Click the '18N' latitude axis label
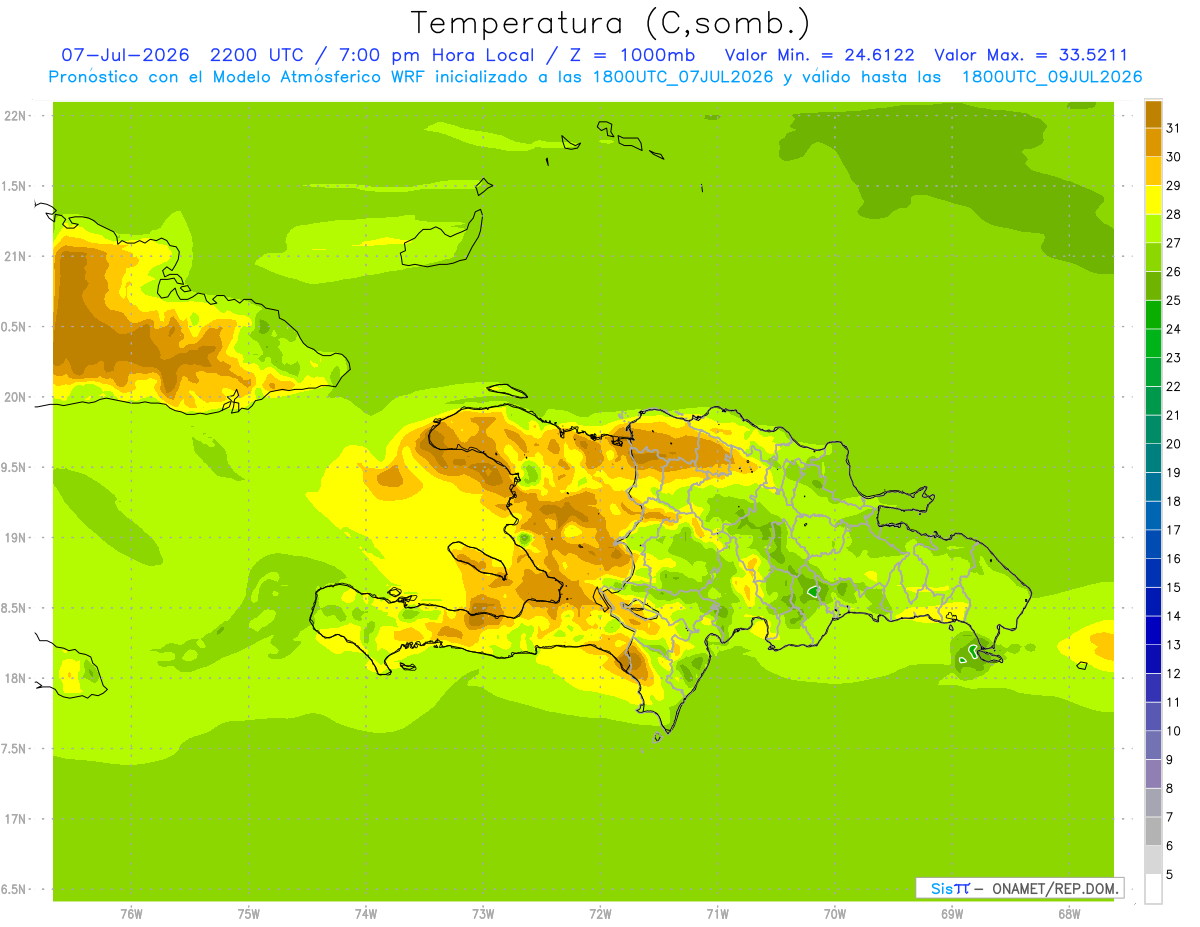The width and height of the screenshot is (1200, 927). (15, 679)
